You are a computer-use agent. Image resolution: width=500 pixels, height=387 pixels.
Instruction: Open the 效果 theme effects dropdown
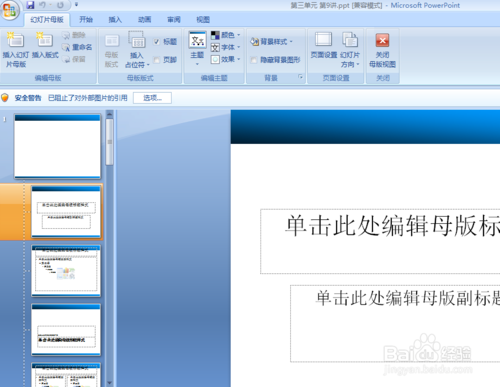point(226,59)
